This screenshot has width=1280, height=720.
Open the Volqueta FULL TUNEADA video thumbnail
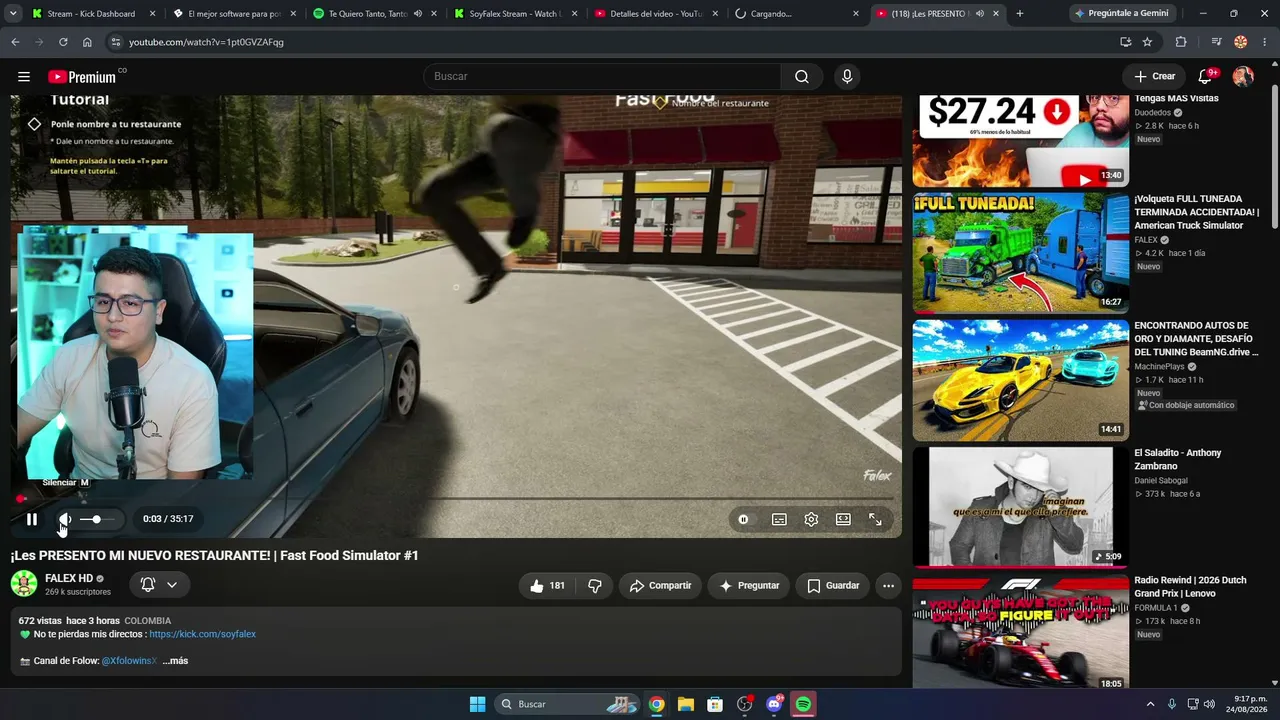1020,253
